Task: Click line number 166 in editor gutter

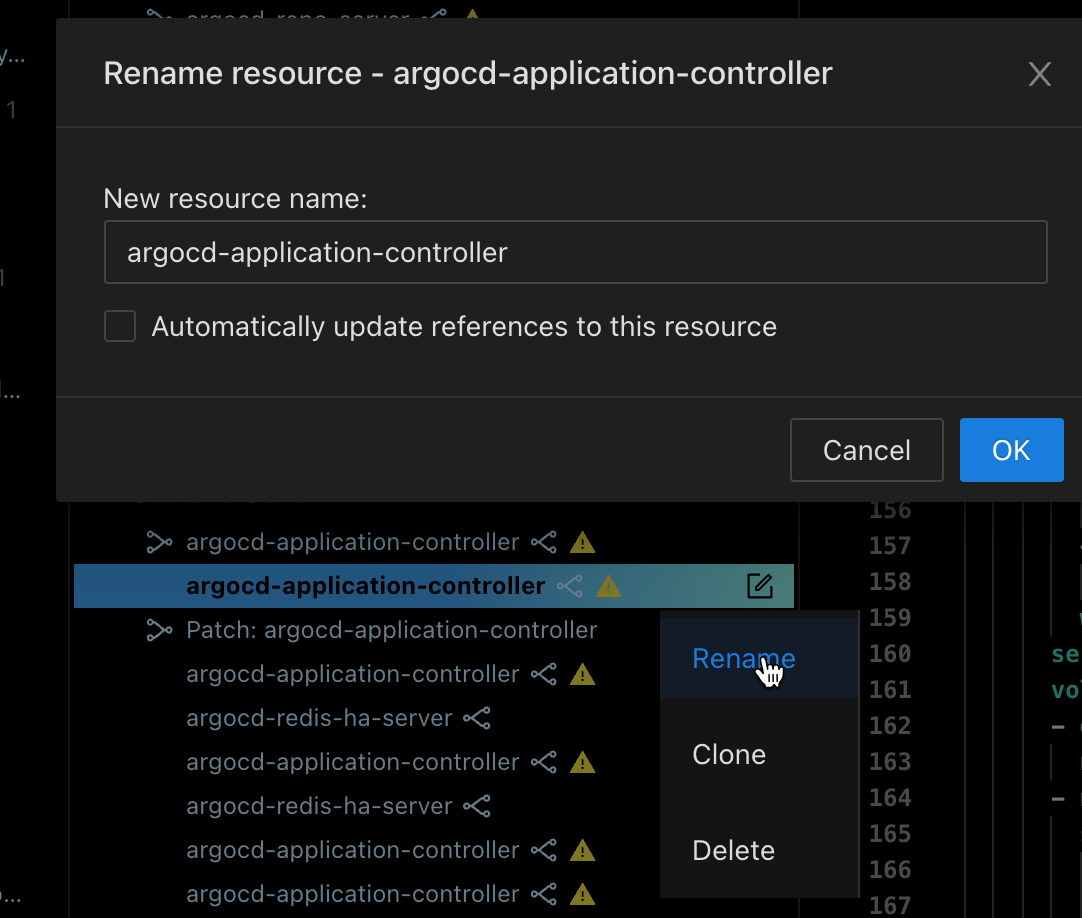Action: (890, 870)
